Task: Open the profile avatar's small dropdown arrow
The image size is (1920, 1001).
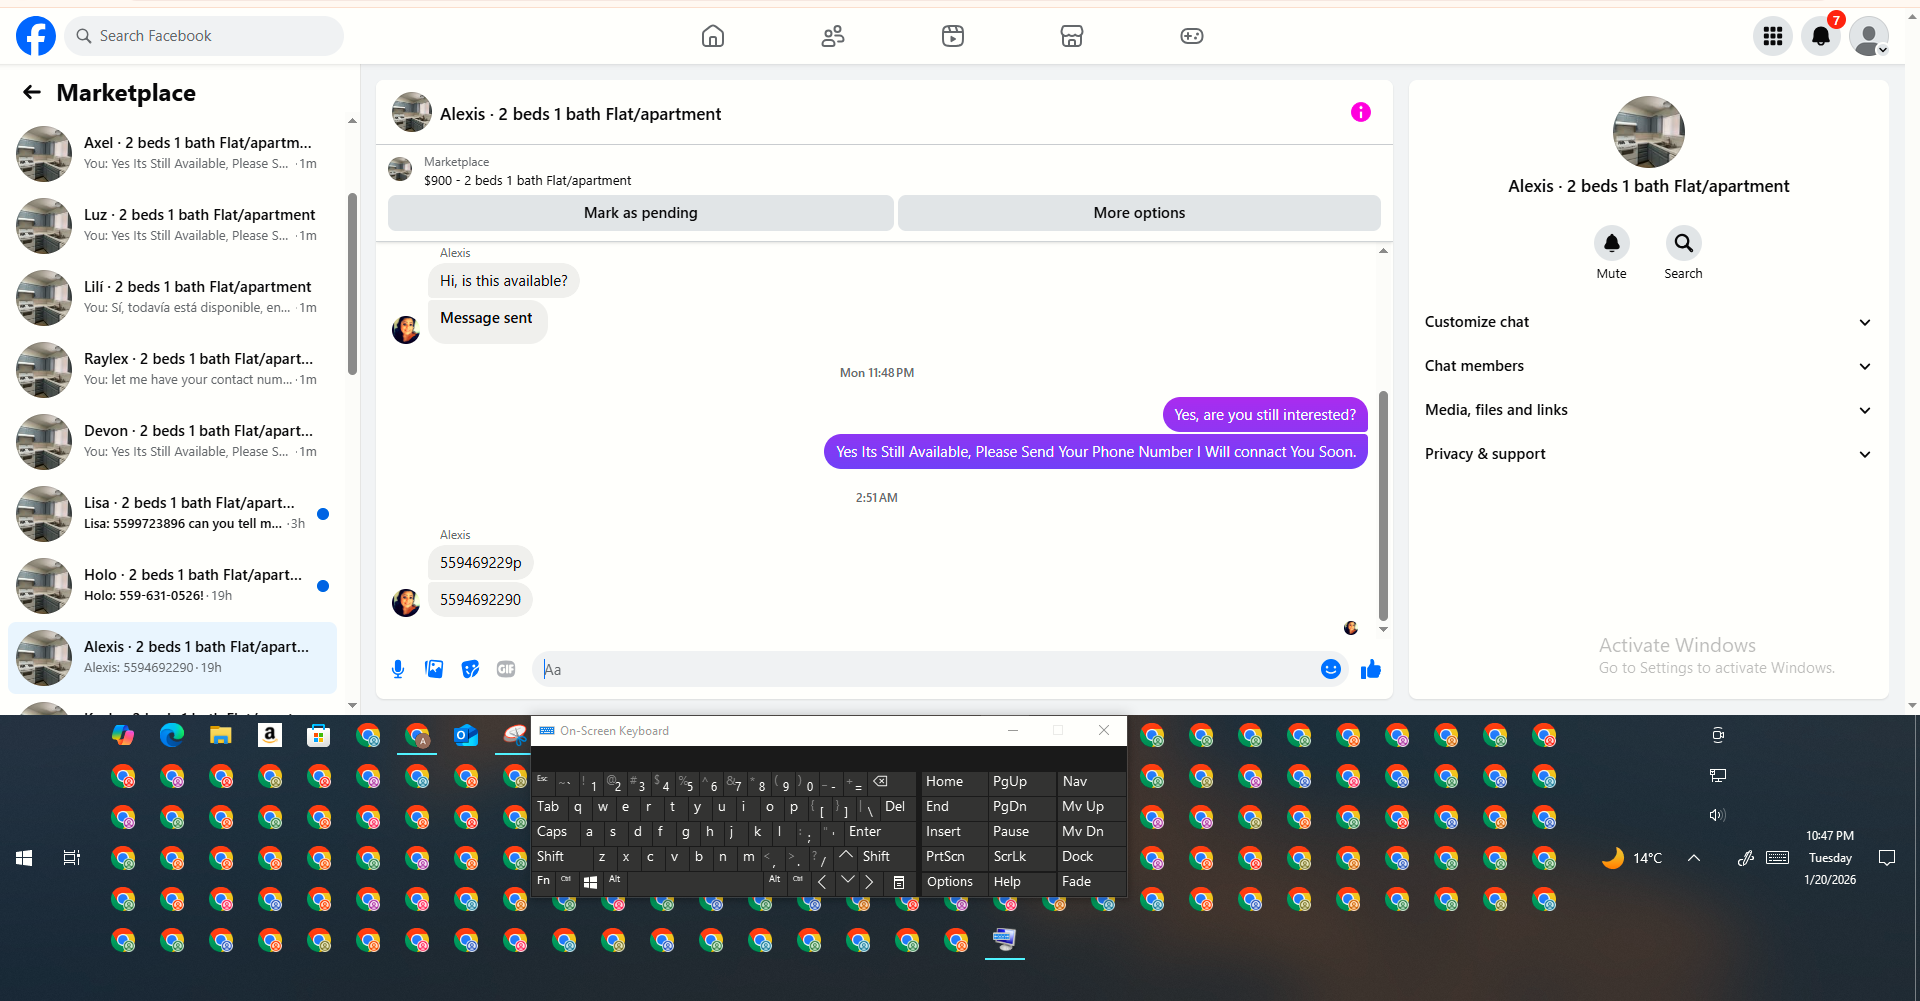Action: click(1883, 49)
